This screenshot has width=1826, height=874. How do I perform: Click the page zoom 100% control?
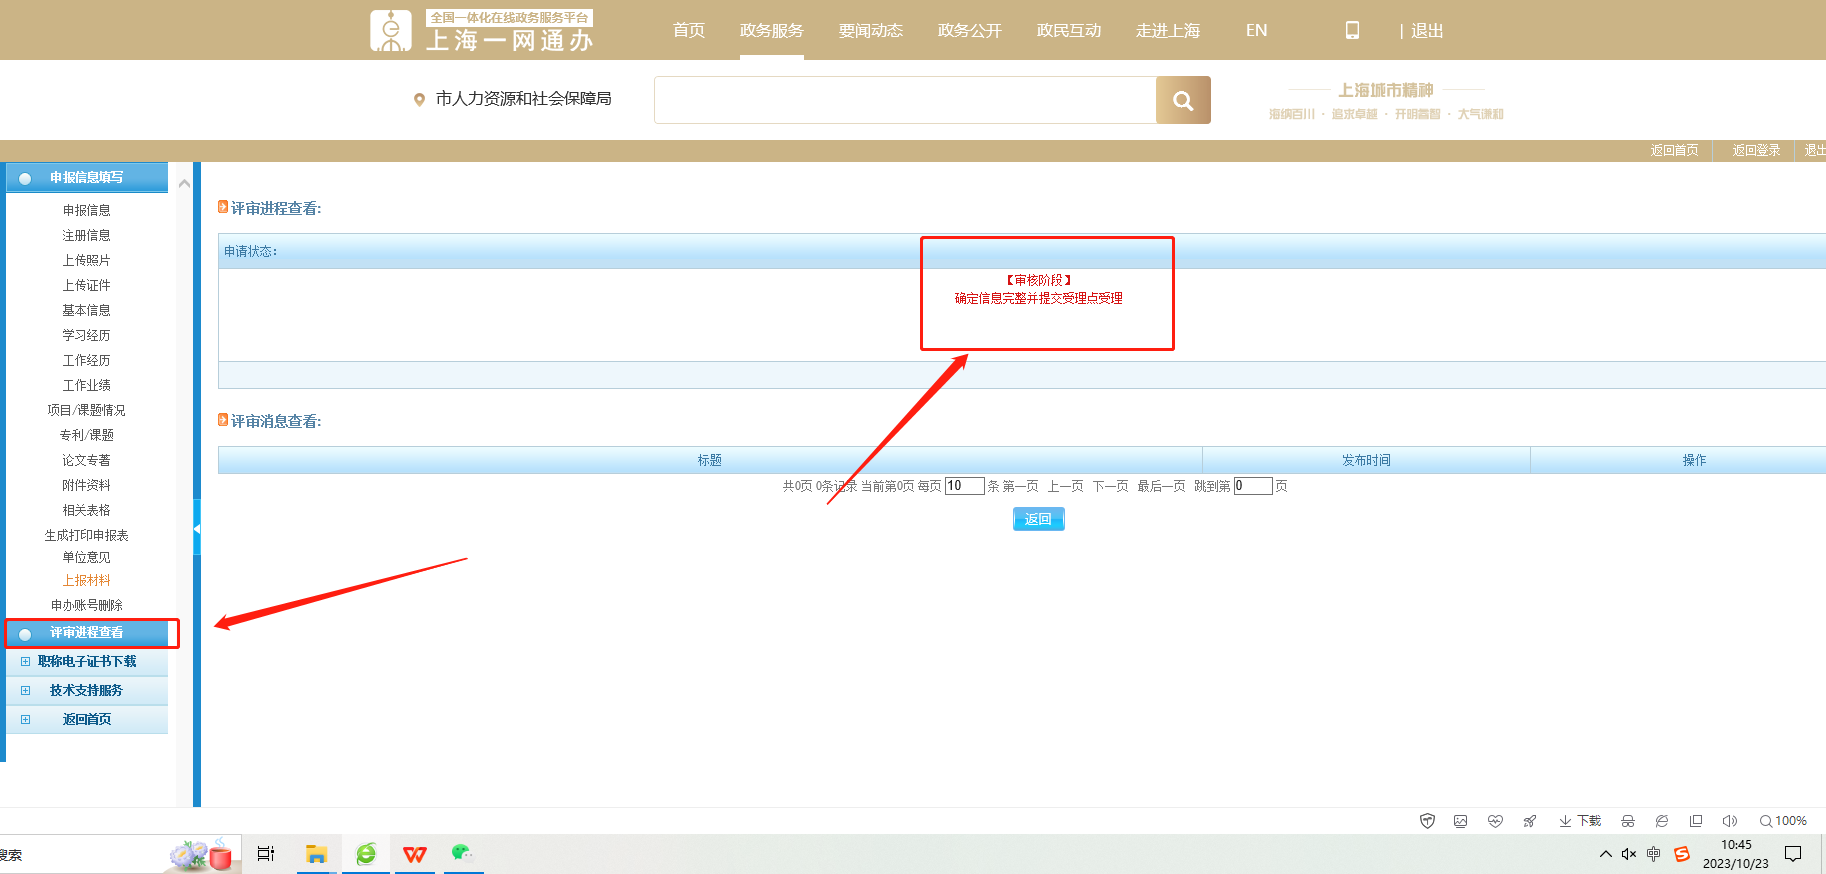tap(1783, 821)
